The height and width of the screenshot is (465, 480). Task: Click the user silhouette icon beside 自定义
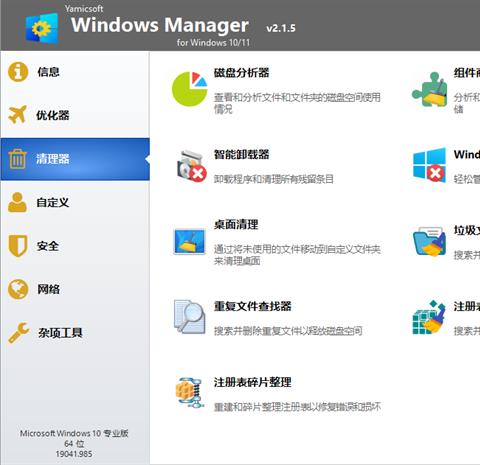coord(17,202)
